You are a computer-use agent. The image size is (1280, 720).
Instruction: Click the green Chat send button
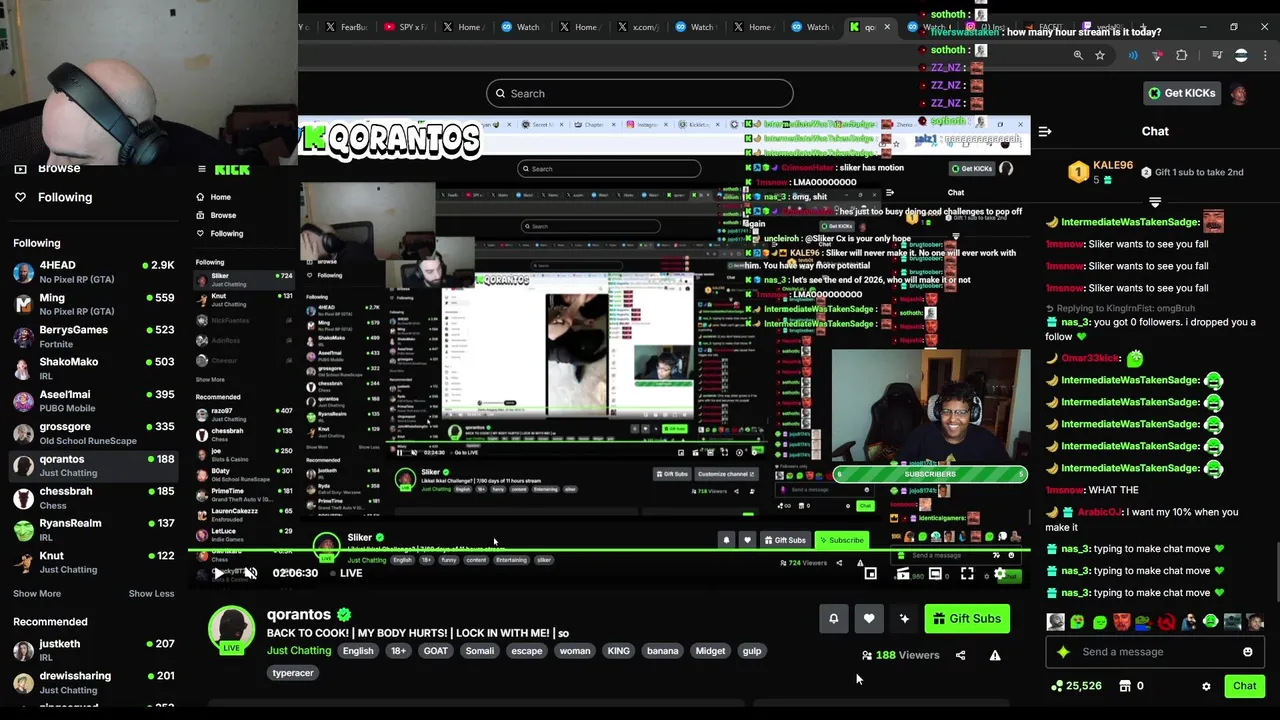click(1244, 686)
